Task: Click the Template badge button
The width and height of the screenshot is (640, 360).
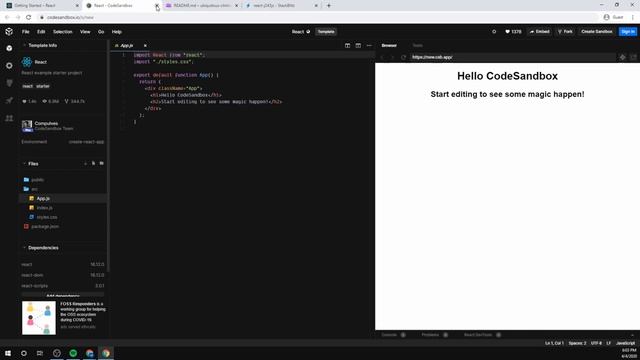Action: (x=326, y=31)
